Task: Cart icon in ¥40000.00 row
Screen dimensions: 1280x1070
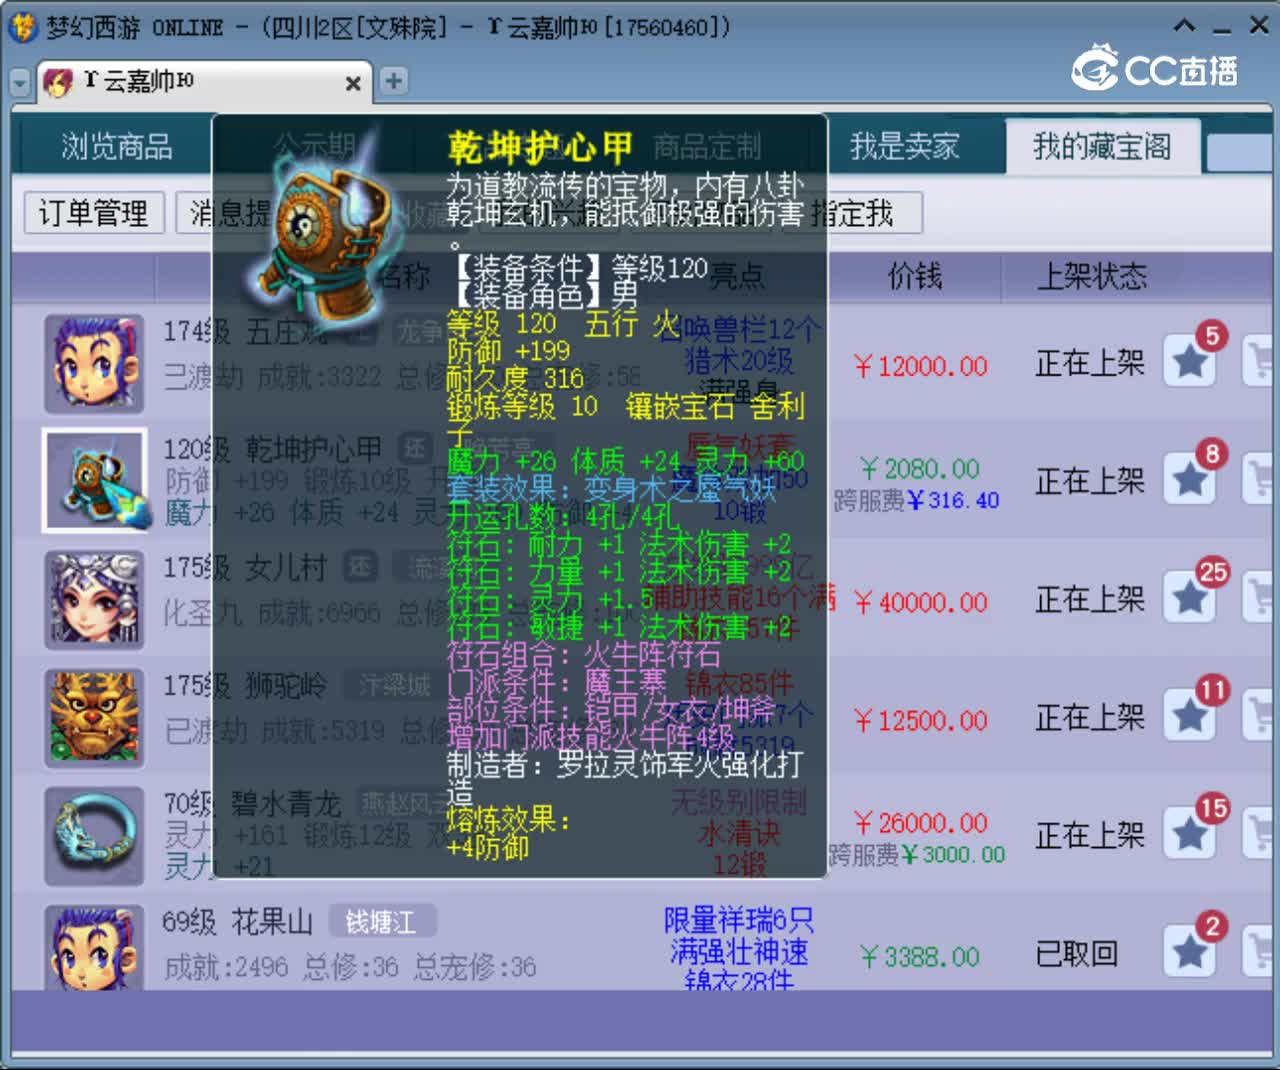Action: tap(1259, 598)
